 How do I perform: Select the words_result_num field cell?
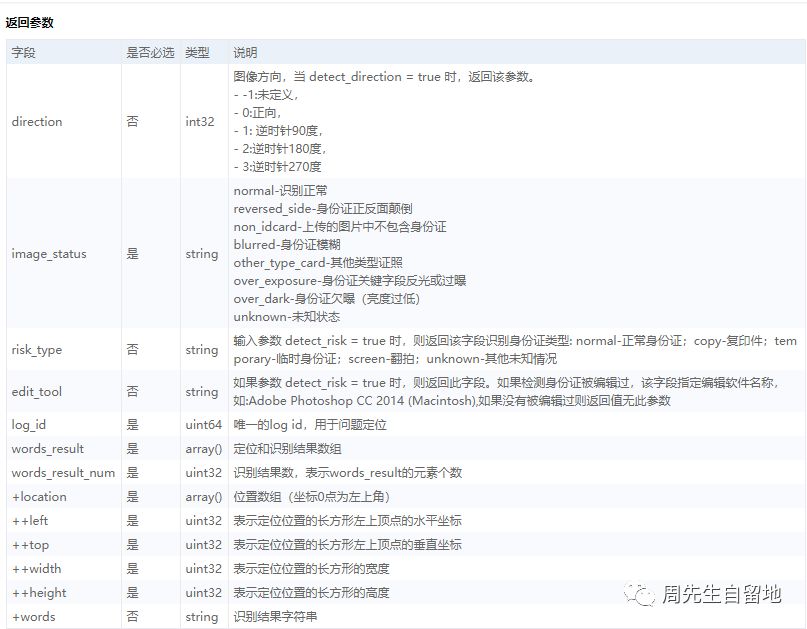pos(63,473)
